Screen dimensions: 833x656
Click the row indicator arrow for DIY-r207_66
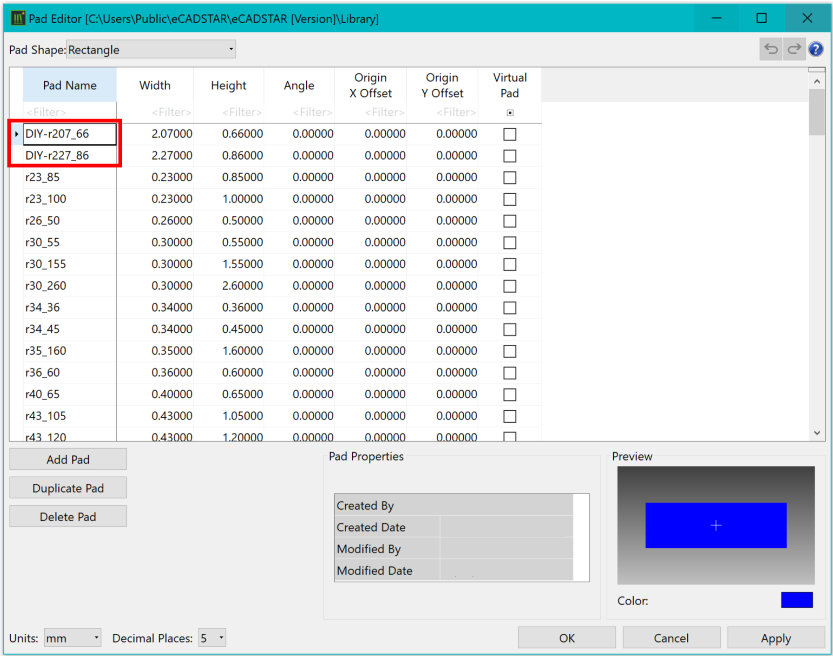coord(16,134)
